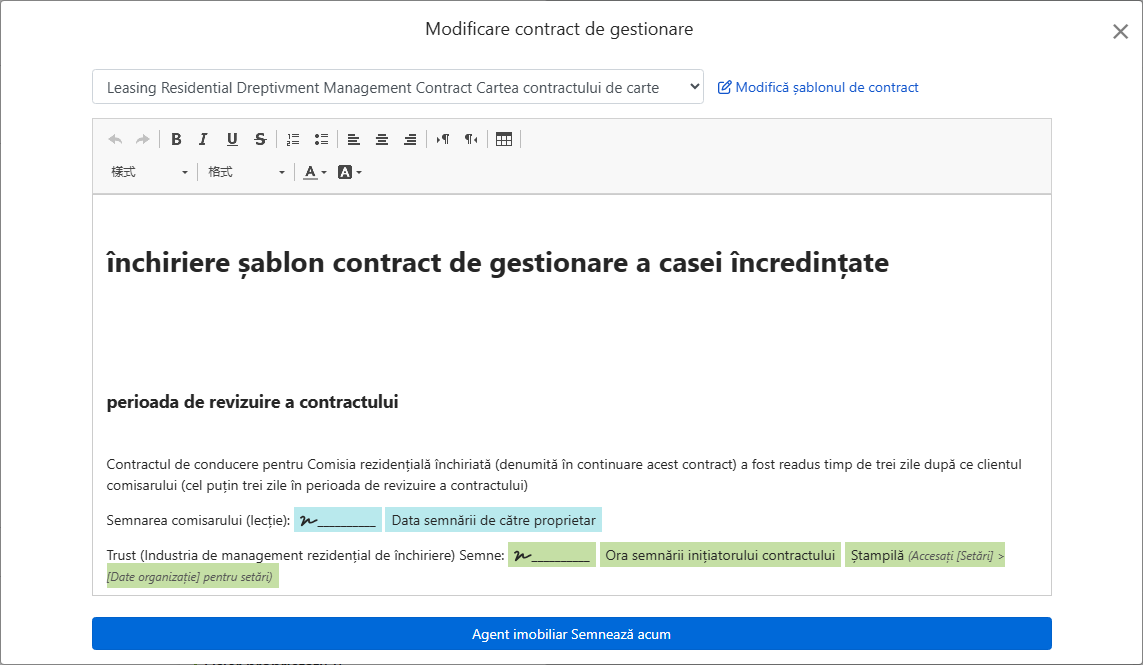Image resolution: width=1143 pixels, height=665 pixels.
Task: Select the Data semnării de către proprietar field
Action: click(494, 520)
